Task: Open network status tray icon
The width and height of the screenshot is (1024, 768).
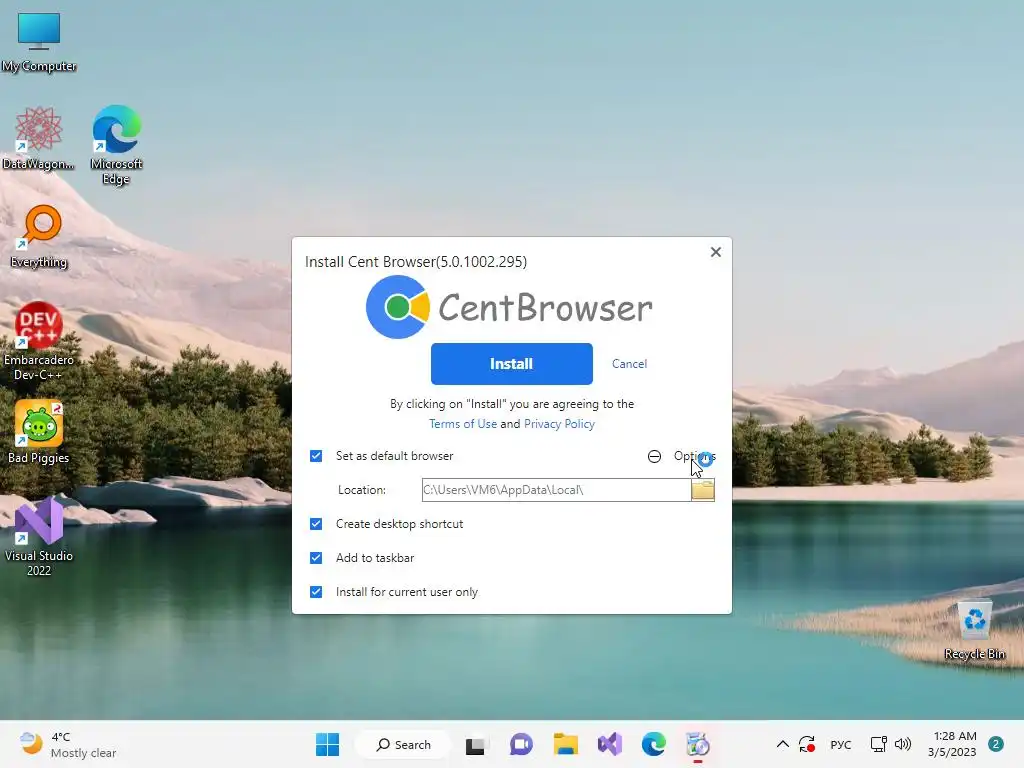Action: click(878, 744)
